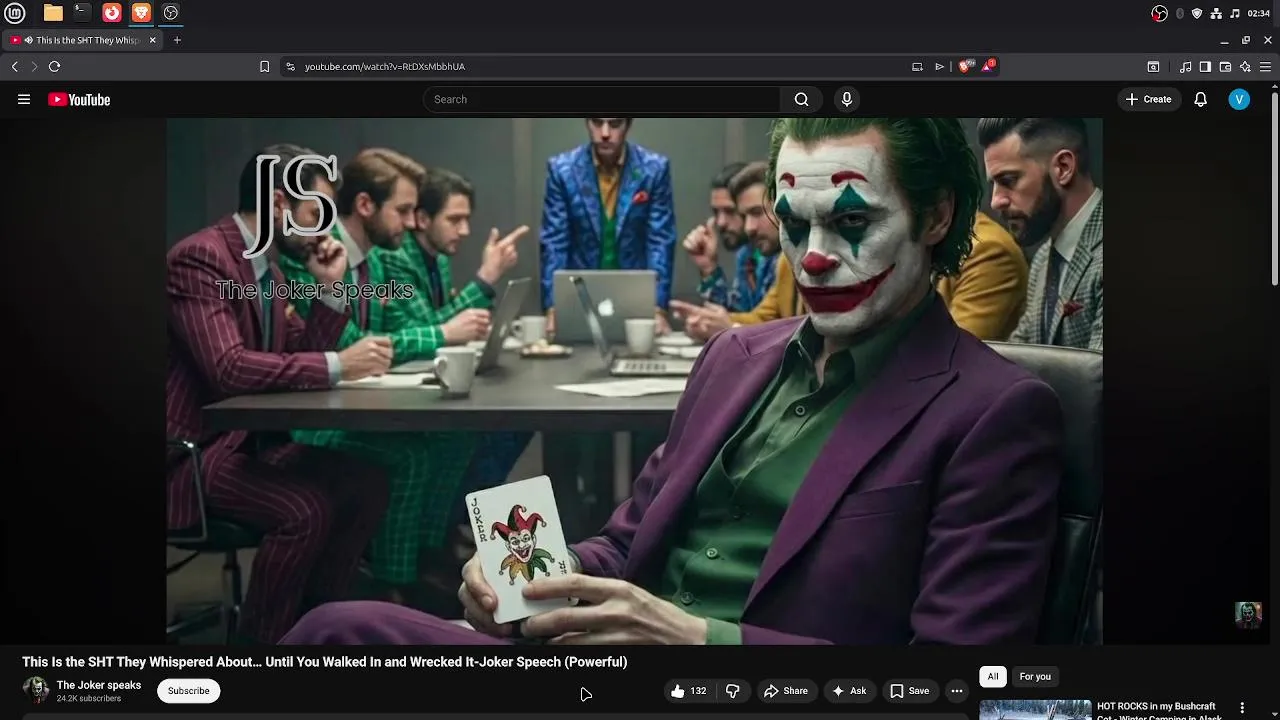Open the Firefox launcher in the panel
The width and height of the screenshot is (1280, 720).
click(112, 13)
